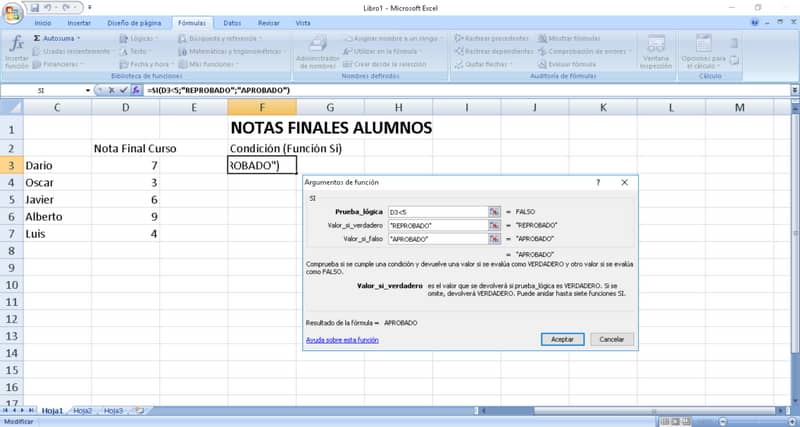This screenshot has height=427, width=800.
Task: Open Ayuda sobre esta función link
Action: coord(342,340)
